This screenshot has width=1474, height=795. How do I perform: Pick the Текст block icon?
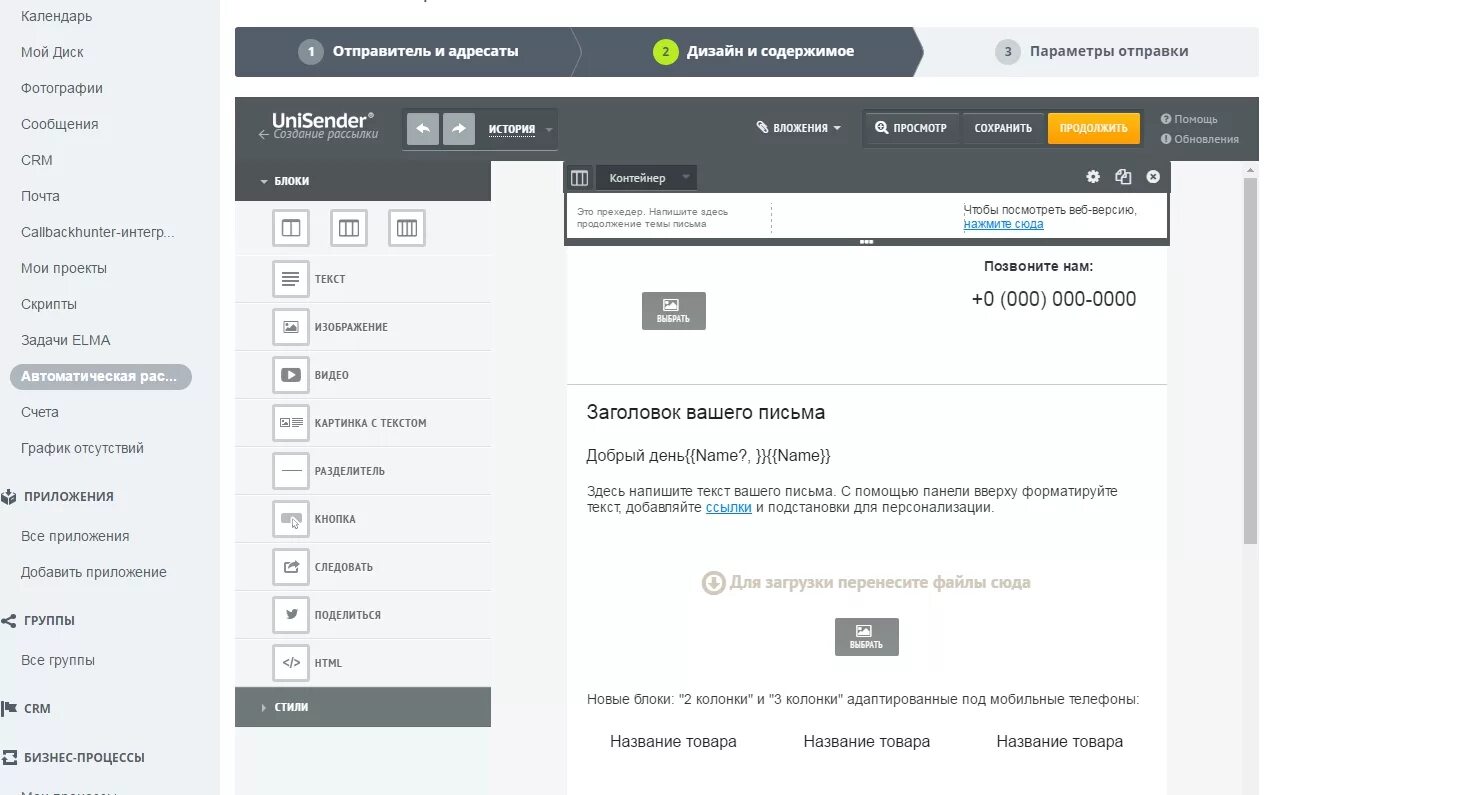coord(291,279)
